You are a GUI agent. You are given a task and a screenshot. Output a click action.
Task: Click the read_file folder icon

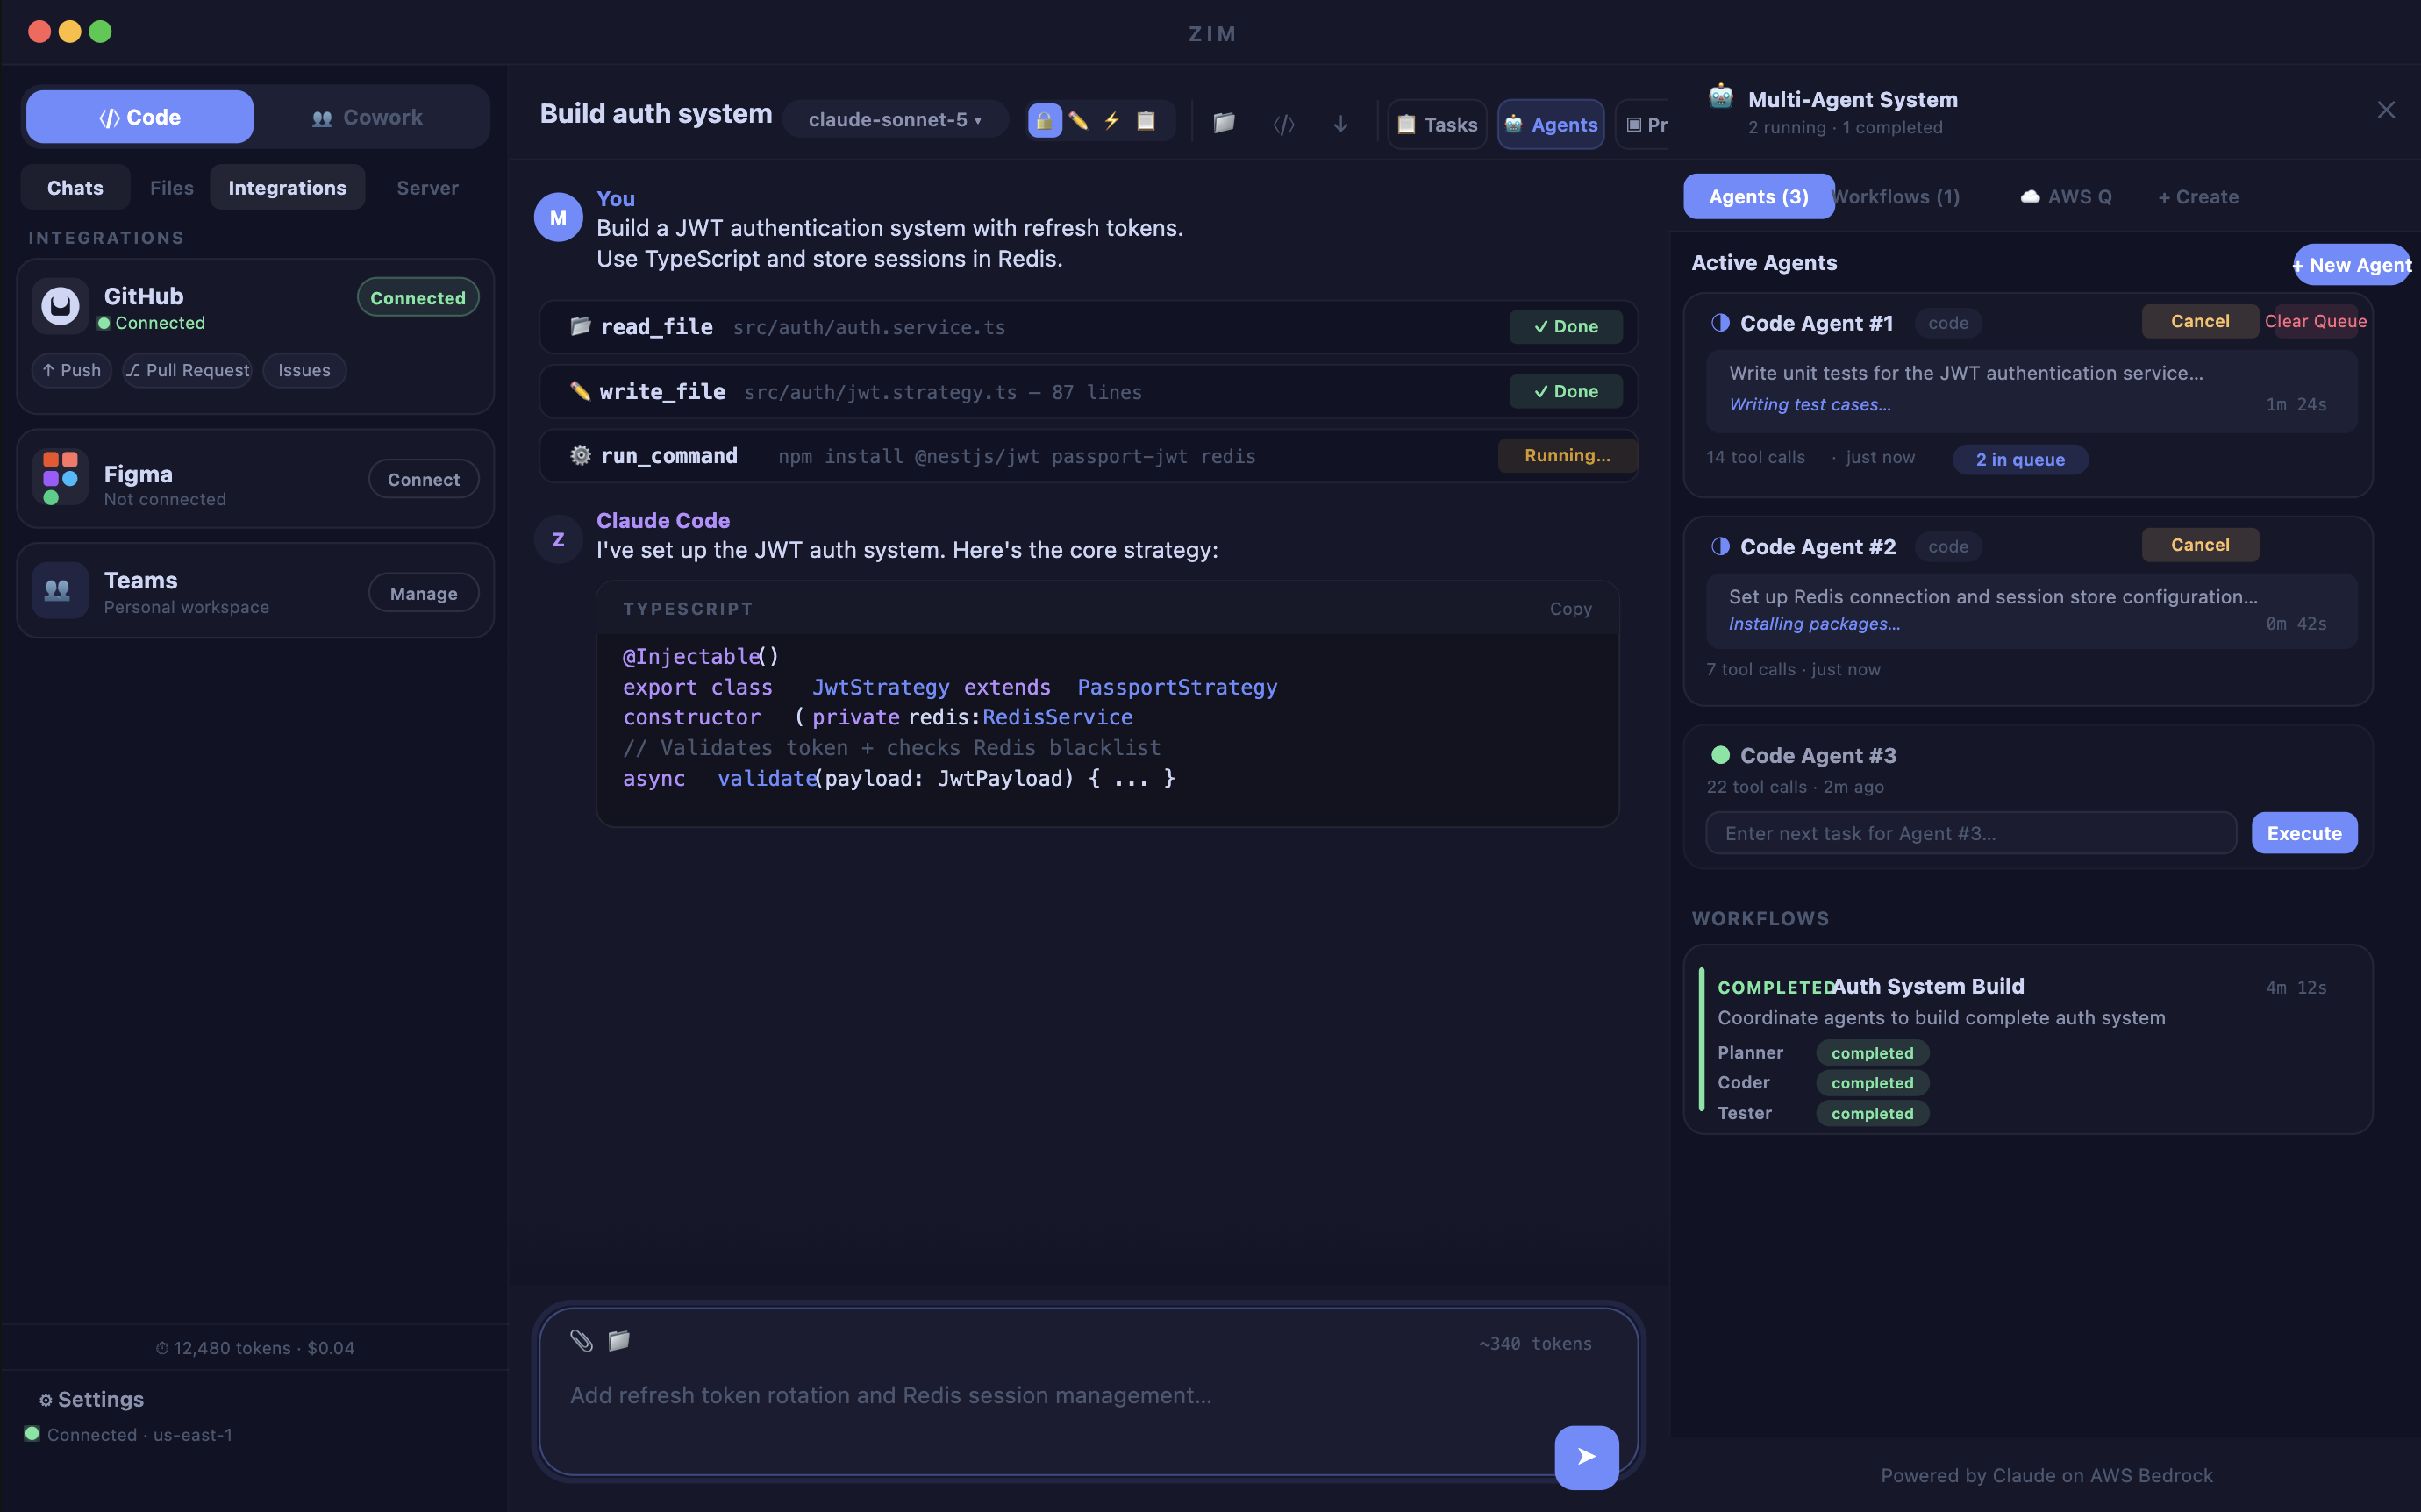(x=580, y=326)
